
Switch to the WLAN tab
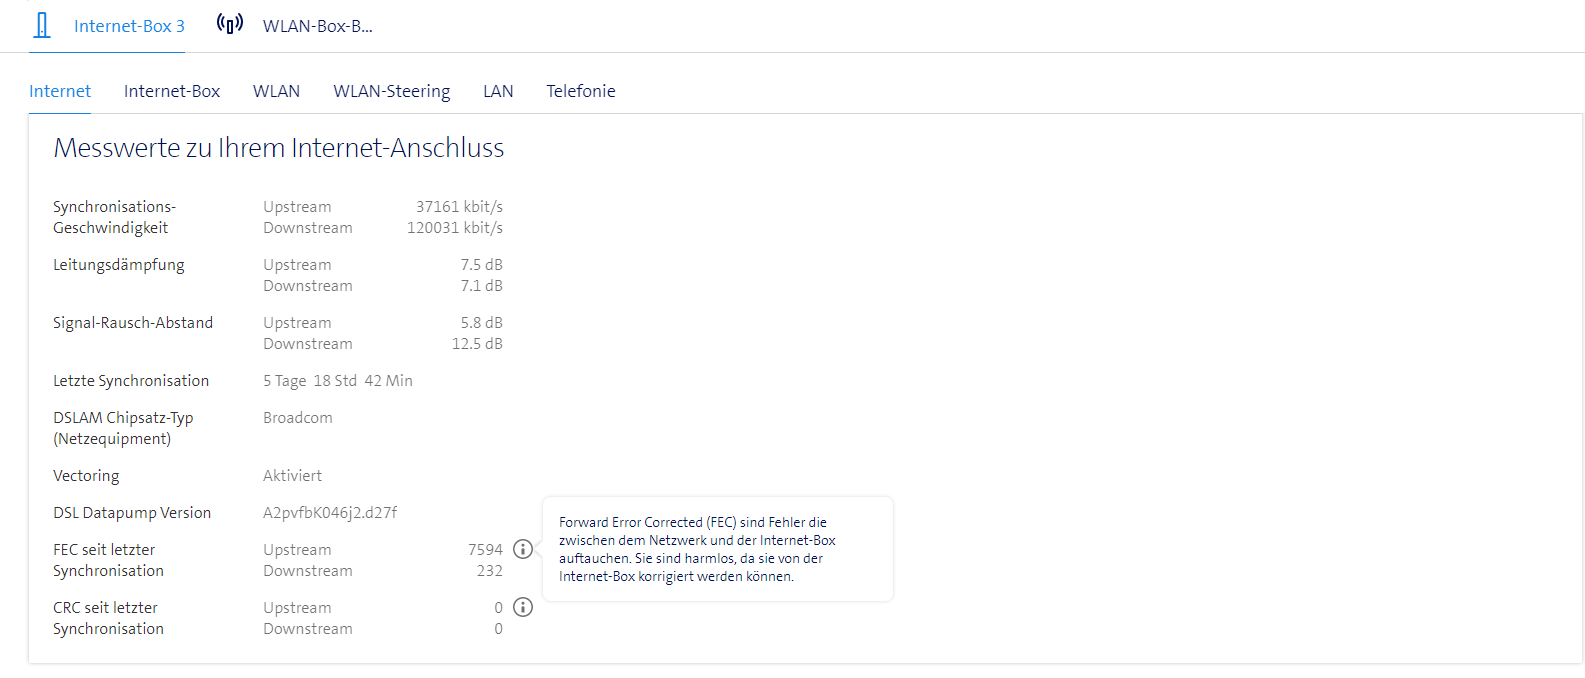coord(276,91)
